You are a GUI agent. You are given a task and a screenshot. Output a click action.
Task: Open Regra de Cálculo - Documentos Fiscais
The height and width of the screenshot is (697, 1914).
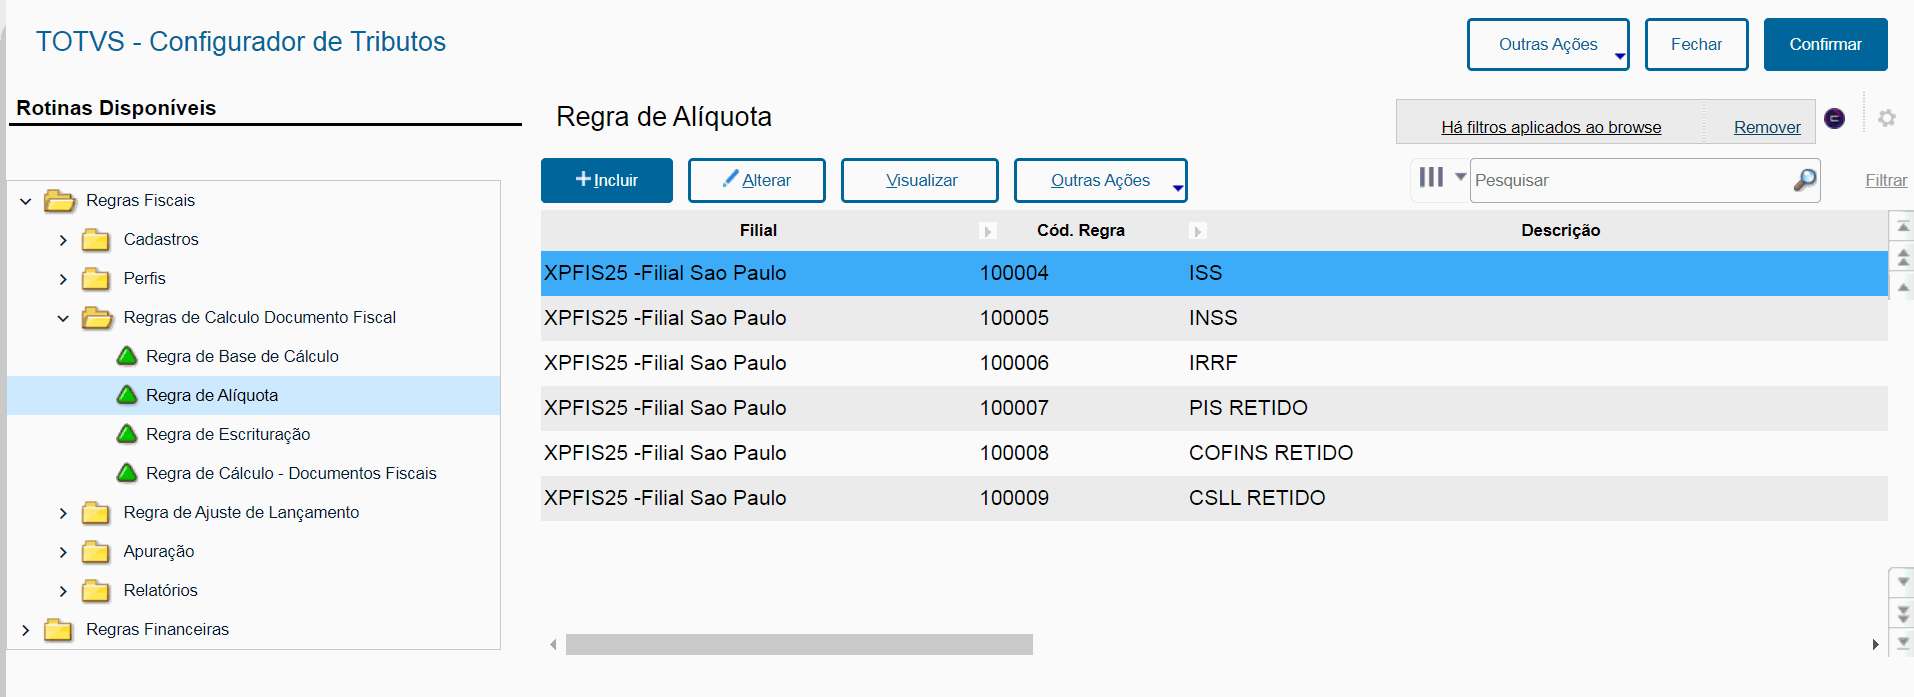pos(290,473)
